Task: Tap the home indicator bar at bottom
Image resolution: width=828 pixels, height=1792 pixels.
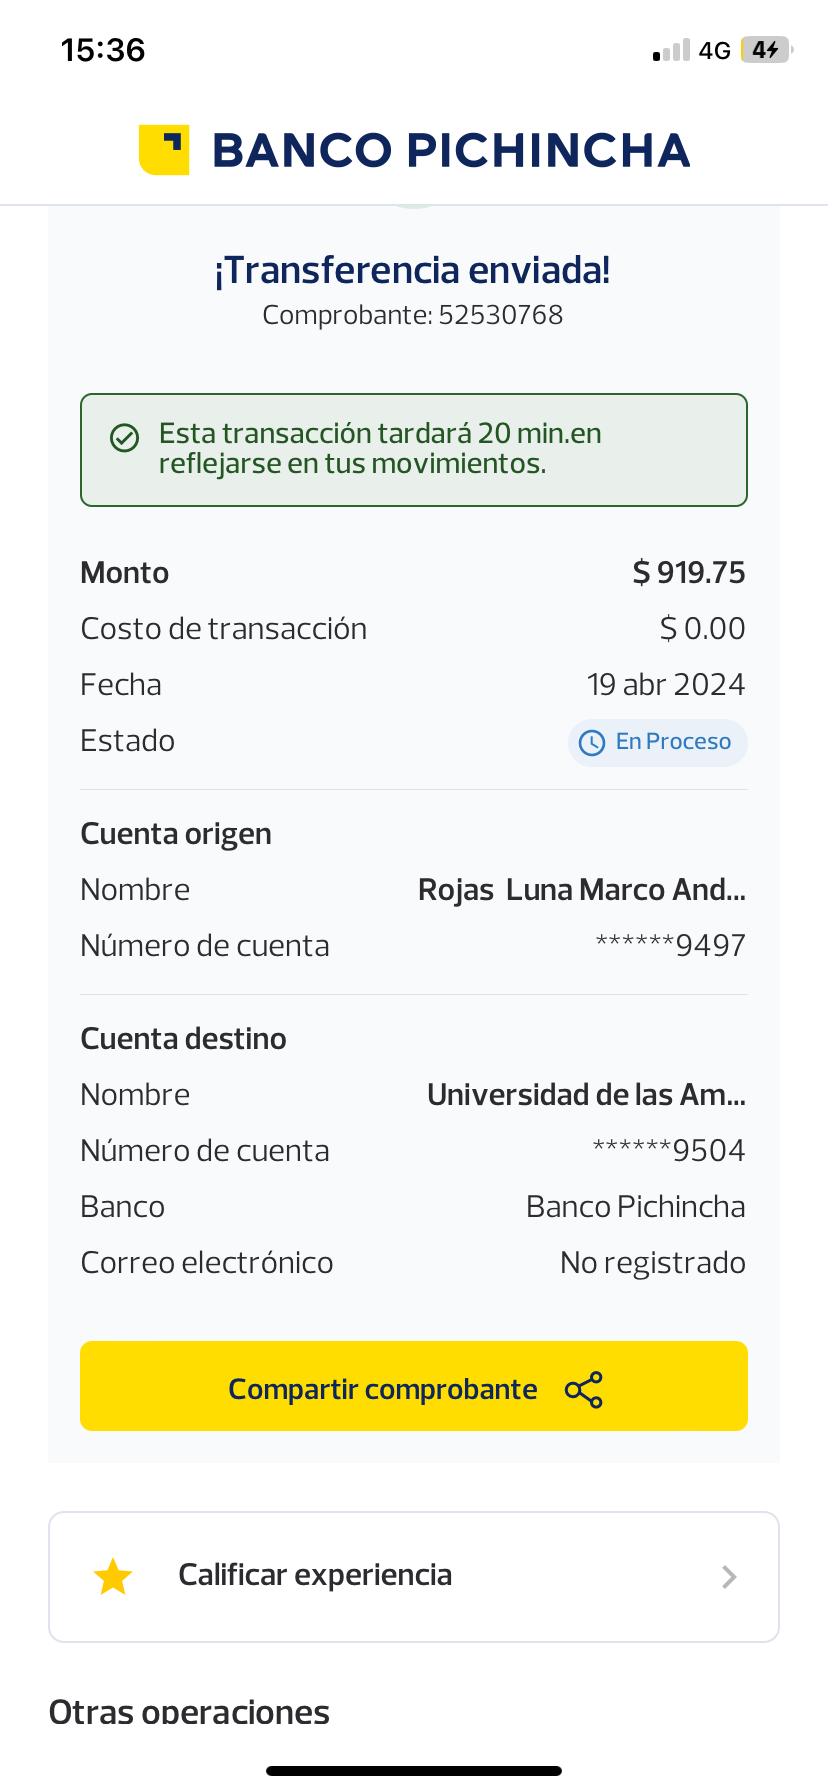Action: pyautogui.click(x=414, y=1770)
